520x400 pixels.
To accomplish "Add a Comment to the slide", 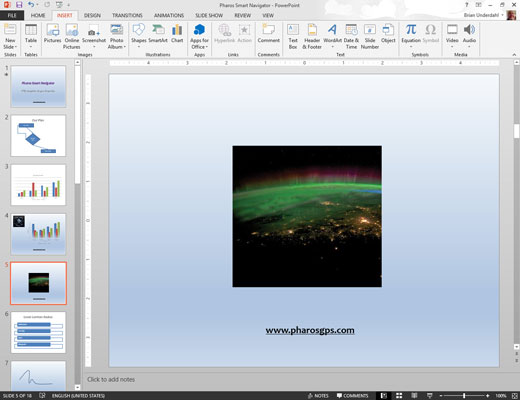I will coord(268,34).
